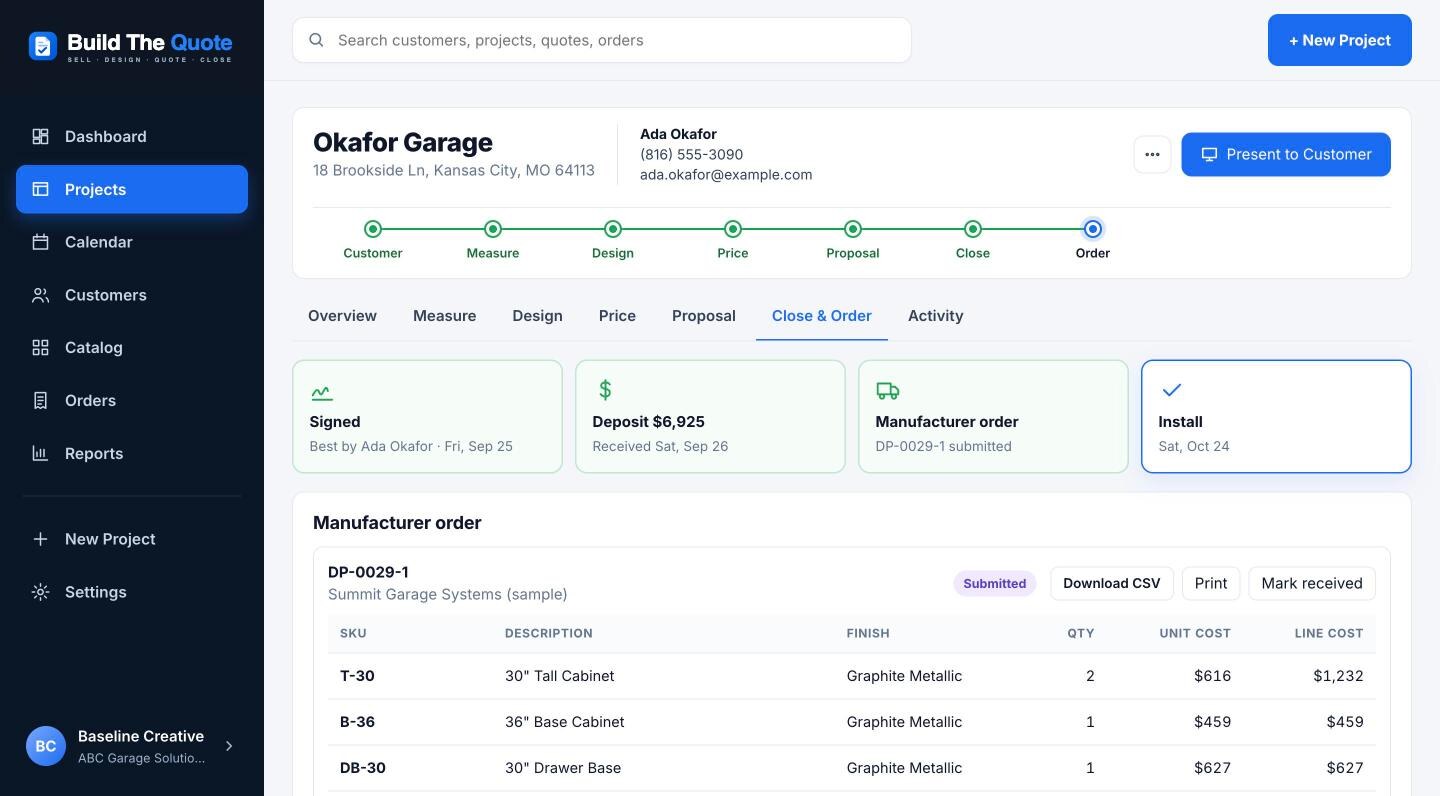Click the T-30 SKU cell
Viewport: 1440px width, 796px height.
tap(357, 676)
